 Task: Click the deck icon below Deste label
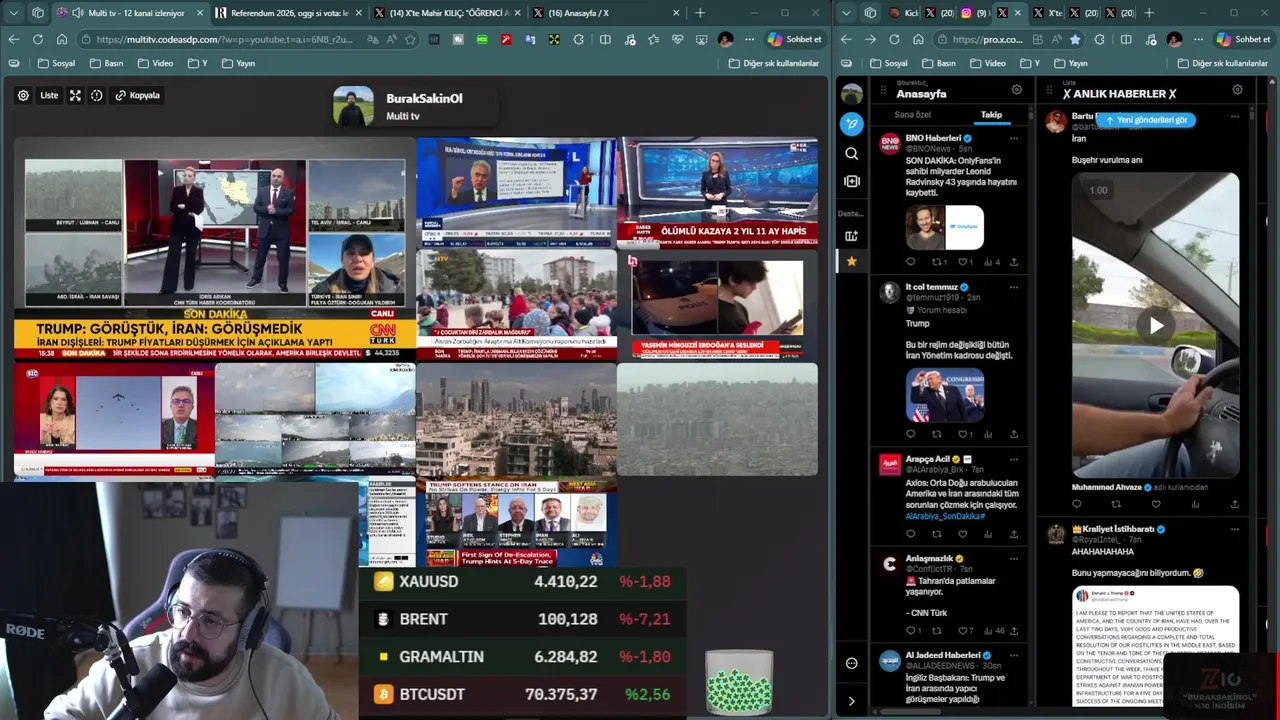coord(851,236)
